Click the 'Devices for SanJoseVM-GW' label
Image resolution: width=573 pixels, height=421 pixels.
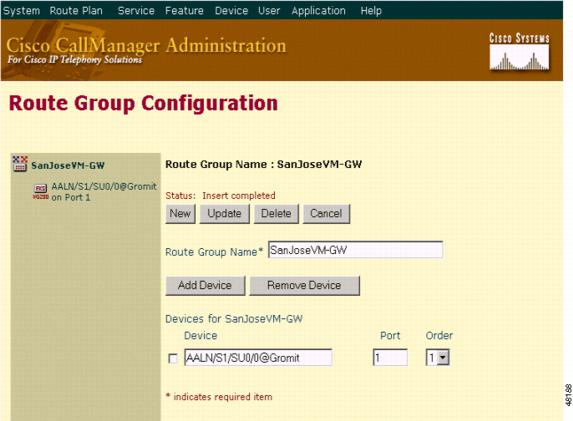pos(234,319)
